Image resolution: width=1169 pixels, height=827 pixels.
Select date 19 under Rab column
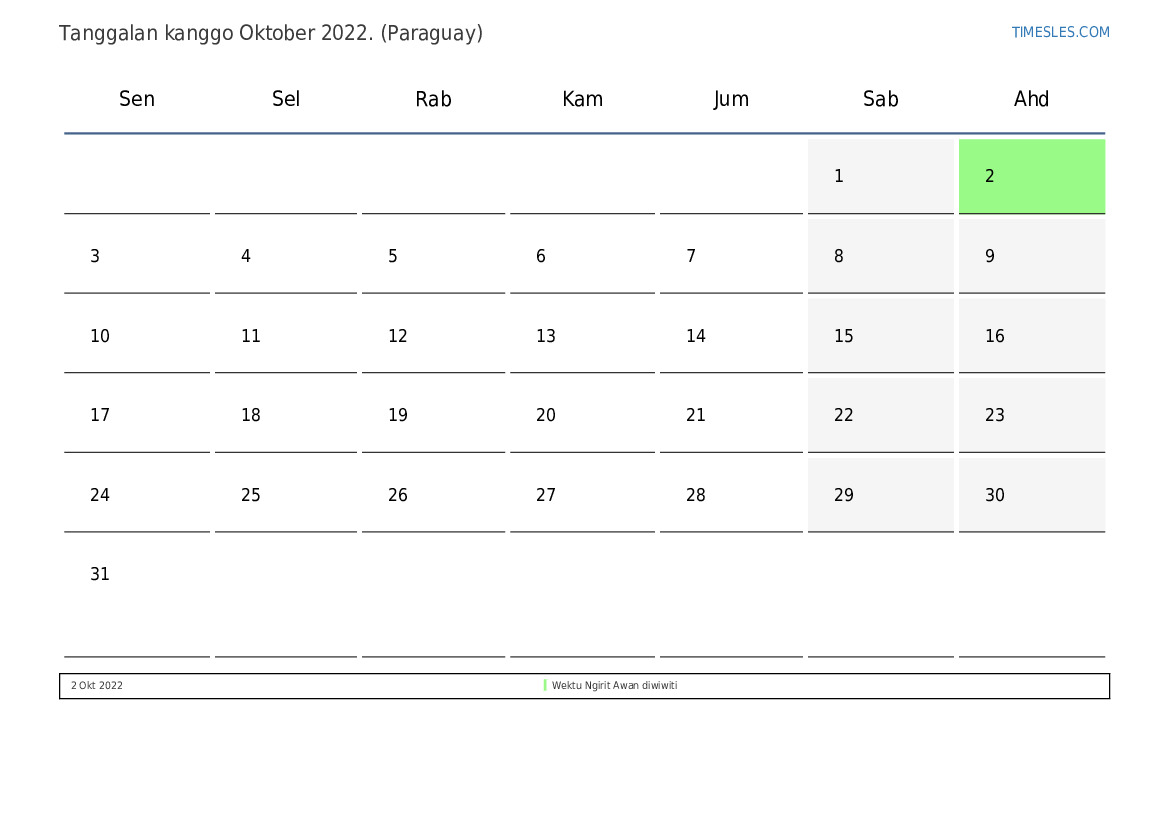click(398, 415)
